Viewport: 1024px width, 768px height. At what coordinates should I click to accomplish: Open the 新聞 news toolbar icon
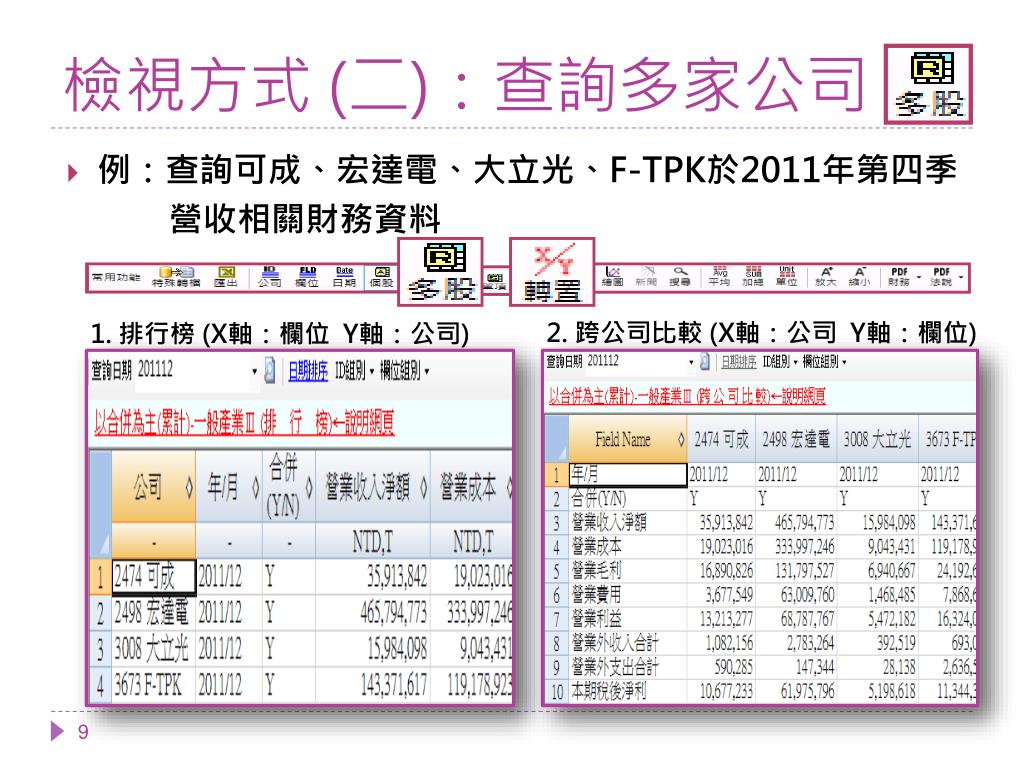click(x=646, y=277)
